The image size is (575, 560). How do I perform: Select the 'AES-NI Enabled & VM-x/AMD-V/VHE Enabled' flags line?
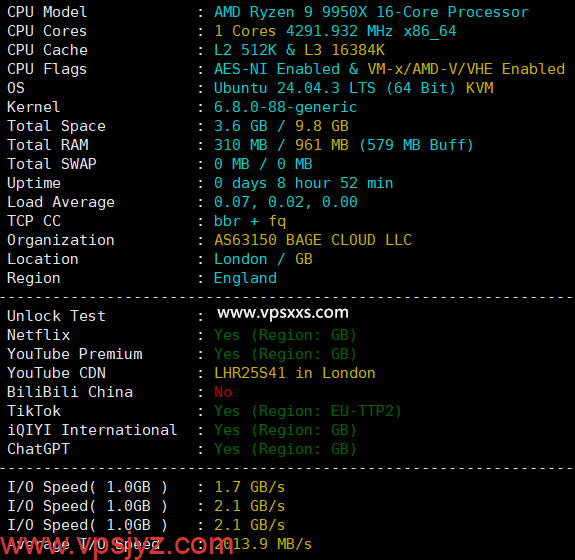coord(389,69)
